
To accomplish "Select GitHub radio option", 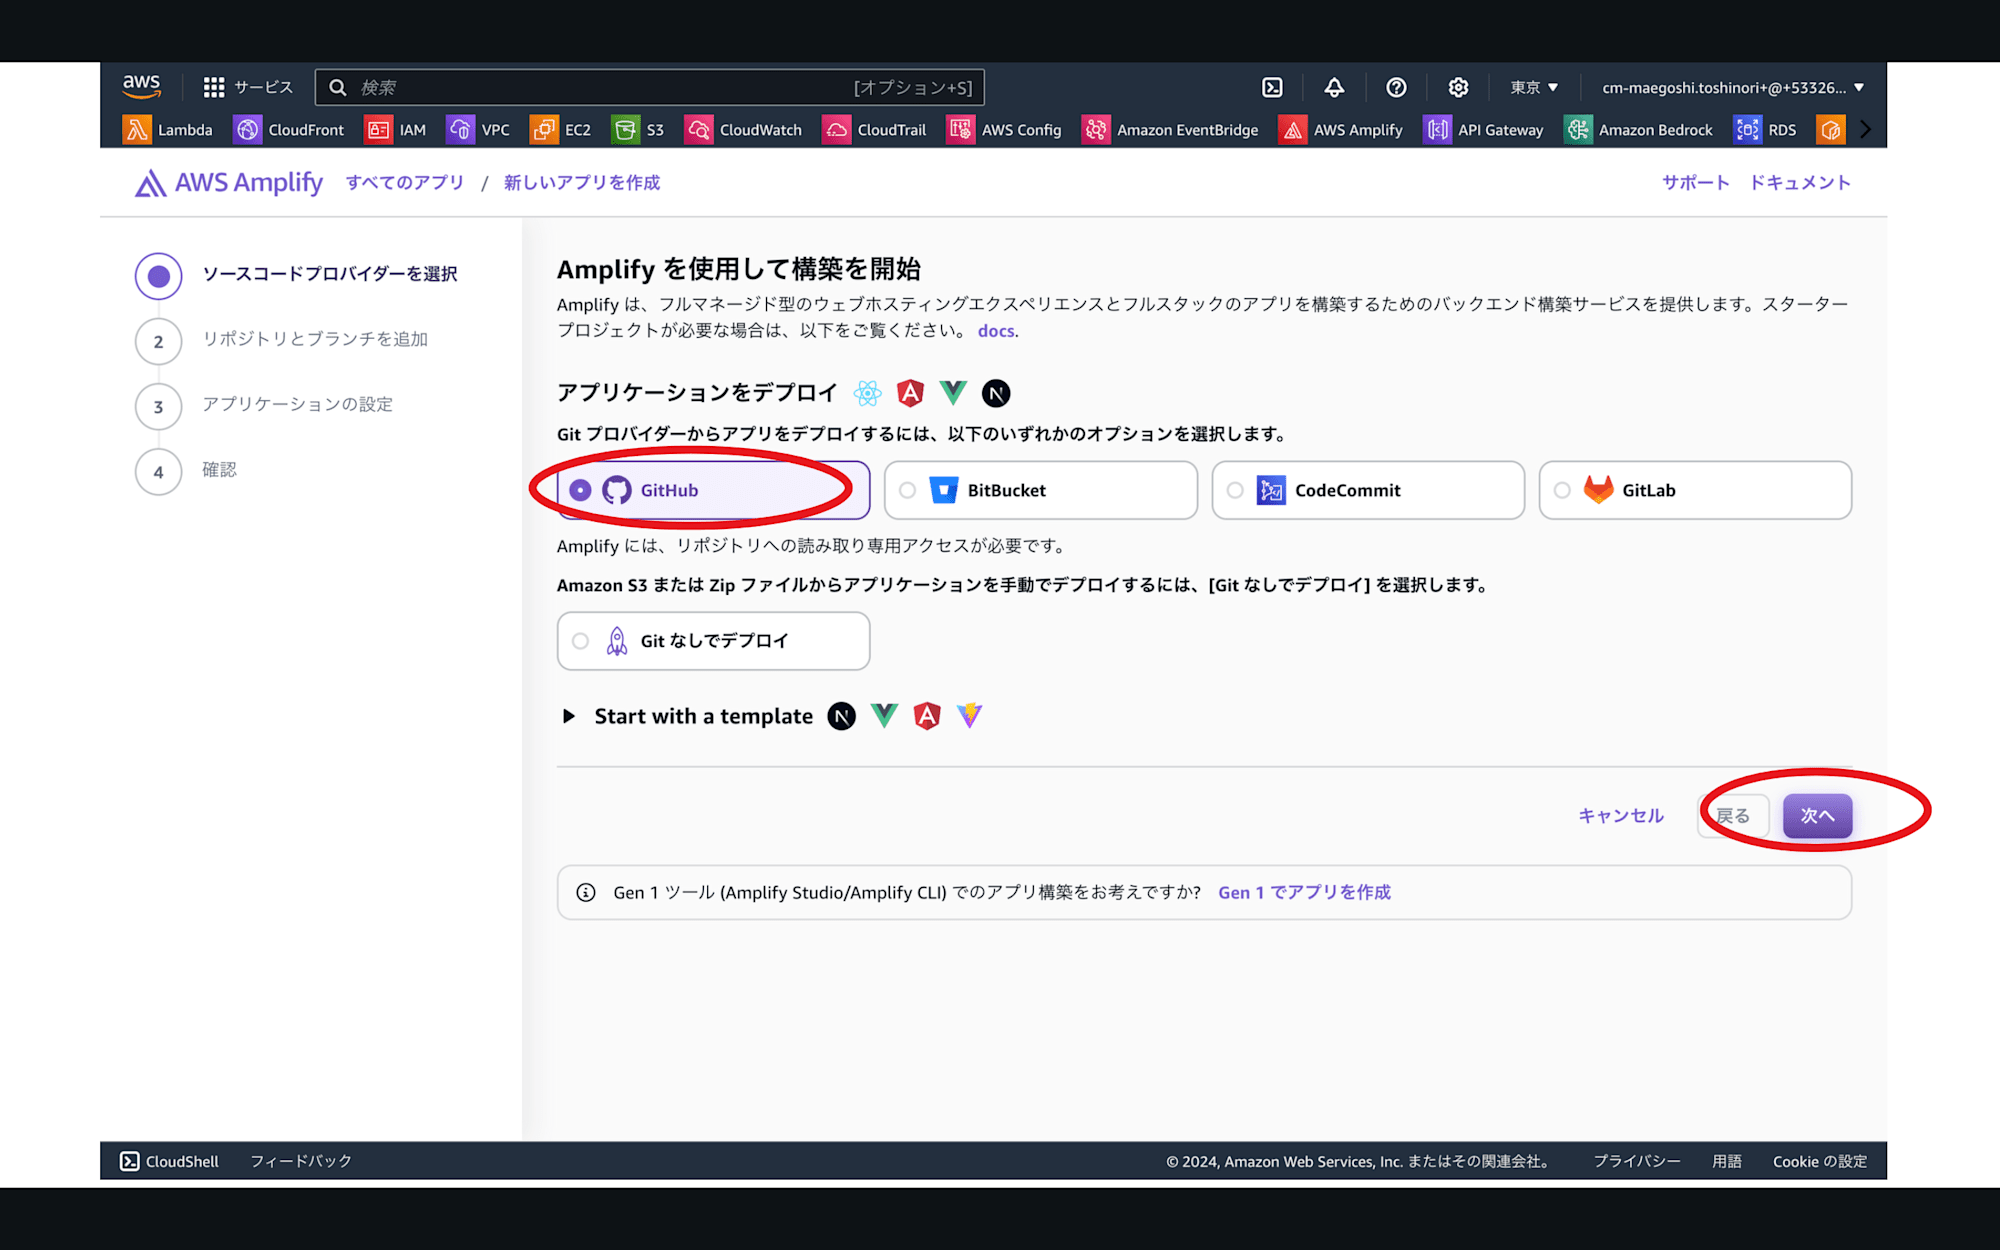I will click(713, 490).
